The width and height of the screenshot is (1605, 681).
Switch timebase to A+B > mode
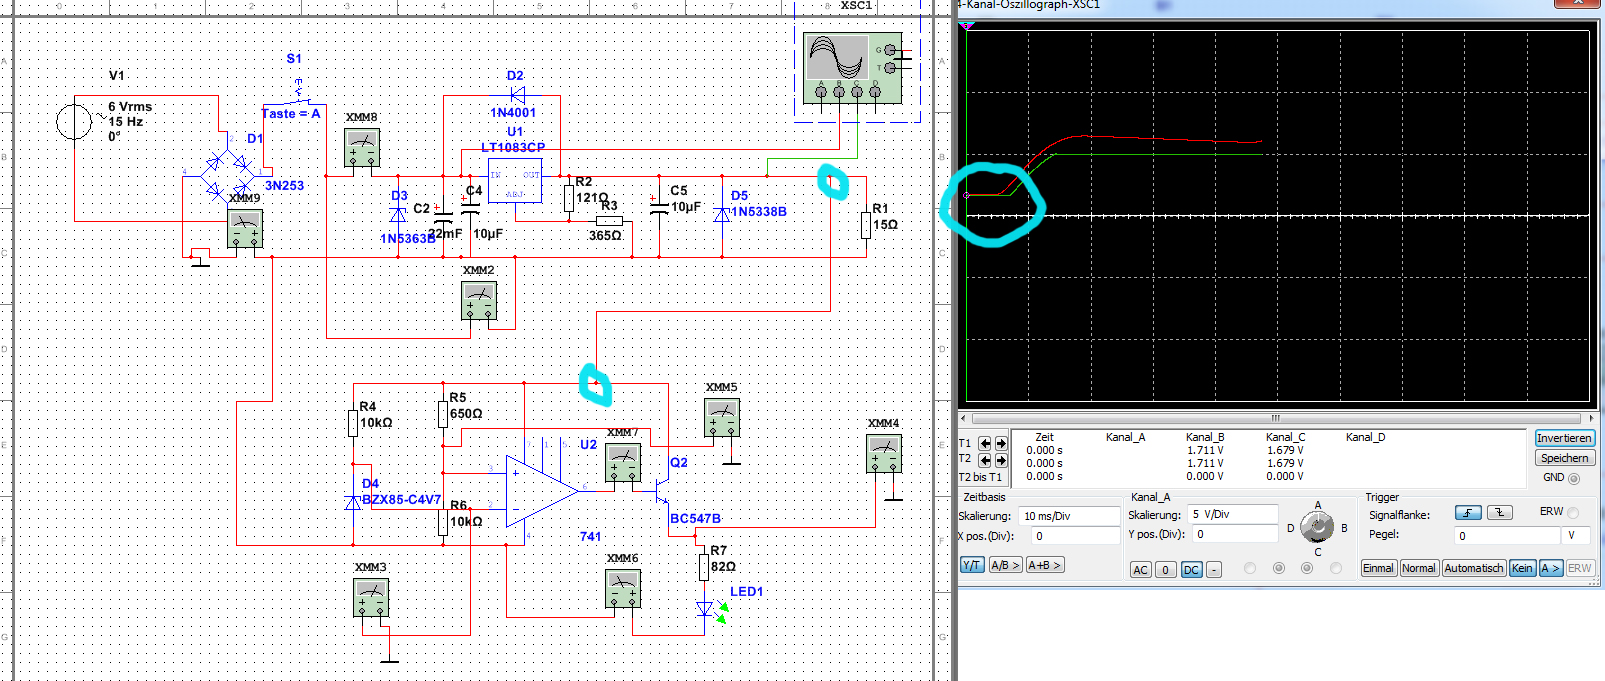point(1044,565)
